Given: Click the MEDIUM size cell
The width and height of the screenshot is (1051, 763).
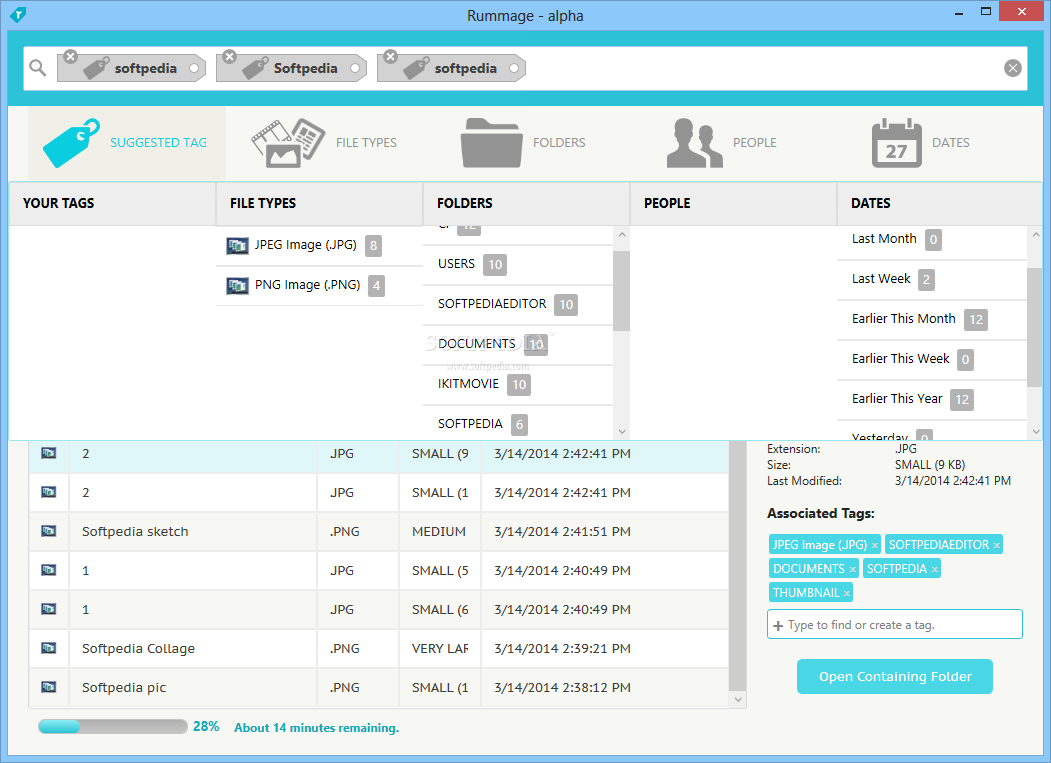Looking at the screenshot, I should tap(439, 532).
